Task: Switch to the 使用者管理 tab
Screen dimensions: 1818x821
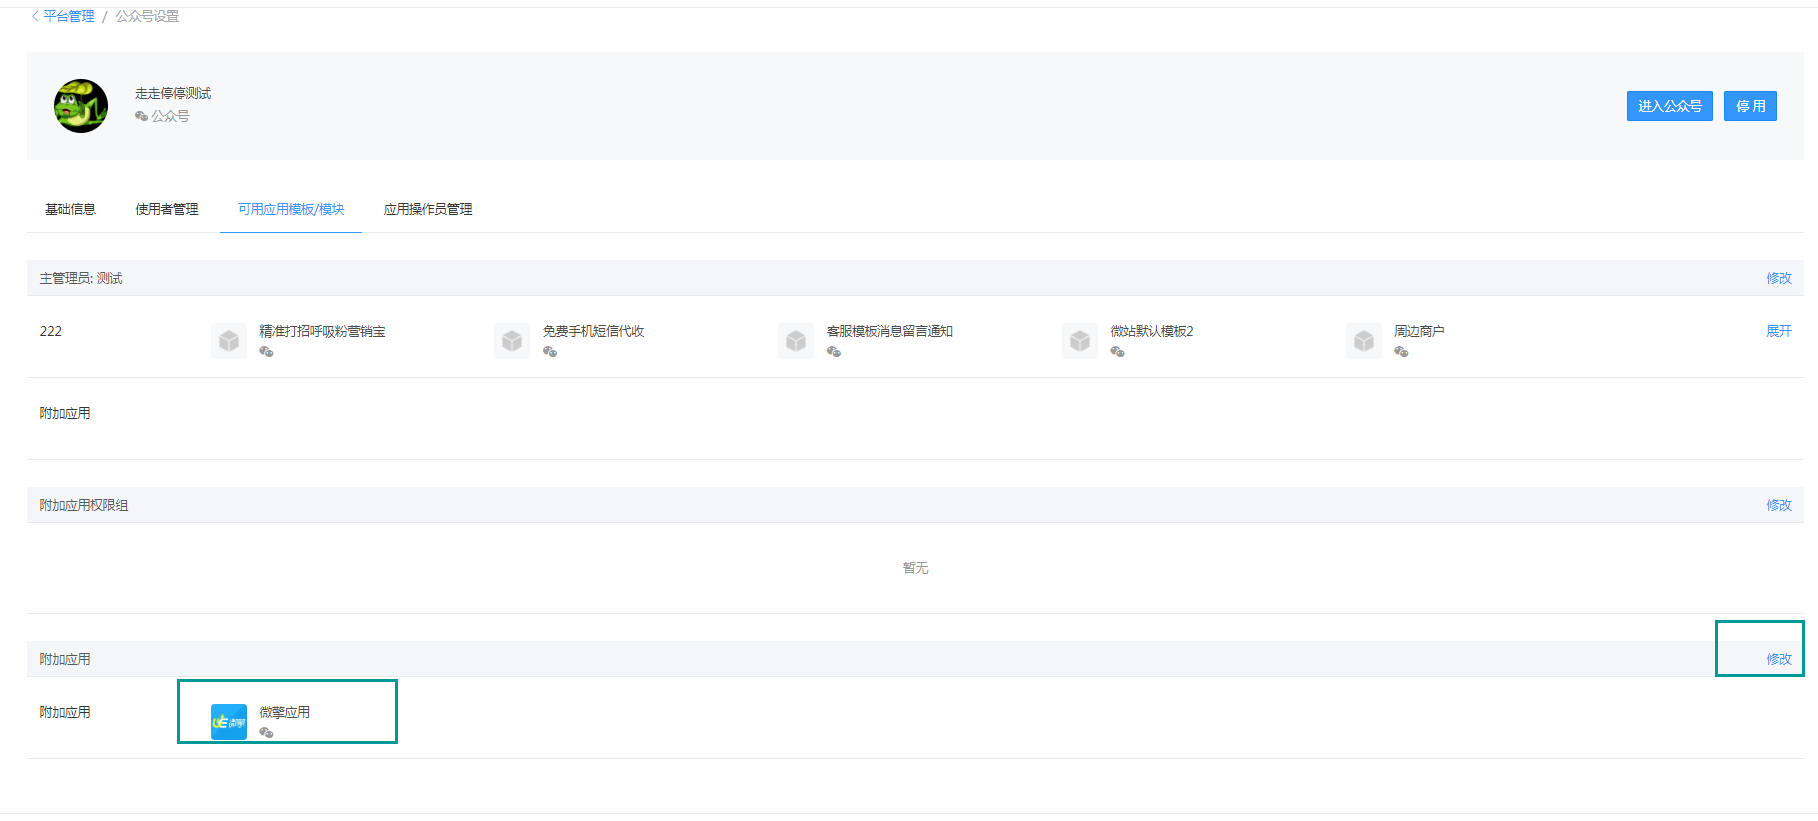Action: 167,209
